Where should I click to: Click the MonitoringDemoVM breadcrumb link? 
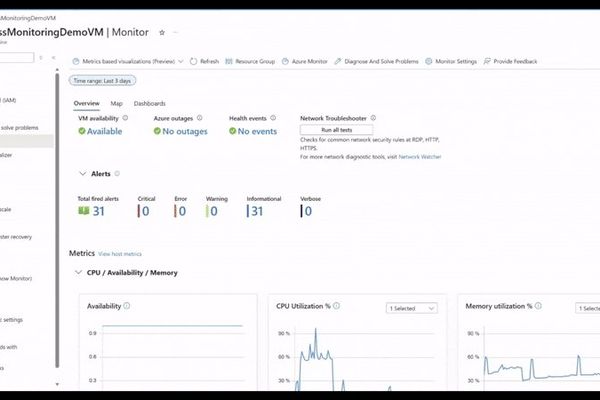(28, 18)
